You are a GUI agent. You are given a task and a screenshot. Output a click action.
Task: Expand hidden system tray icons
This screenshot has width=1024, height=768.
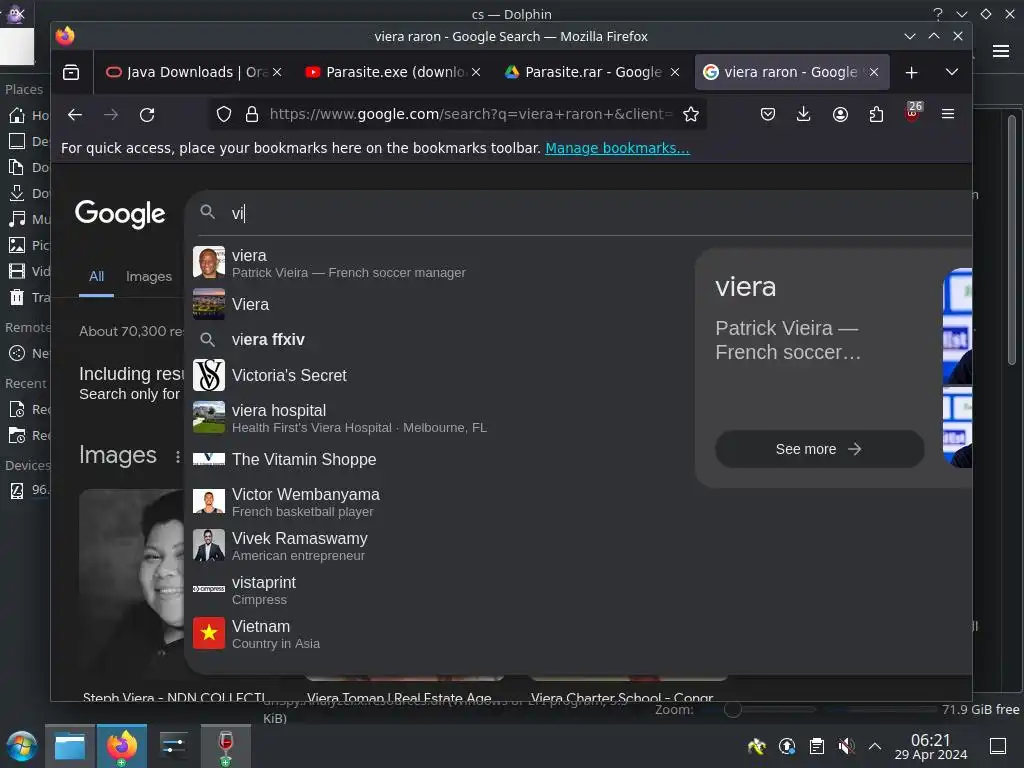point(875,746)
